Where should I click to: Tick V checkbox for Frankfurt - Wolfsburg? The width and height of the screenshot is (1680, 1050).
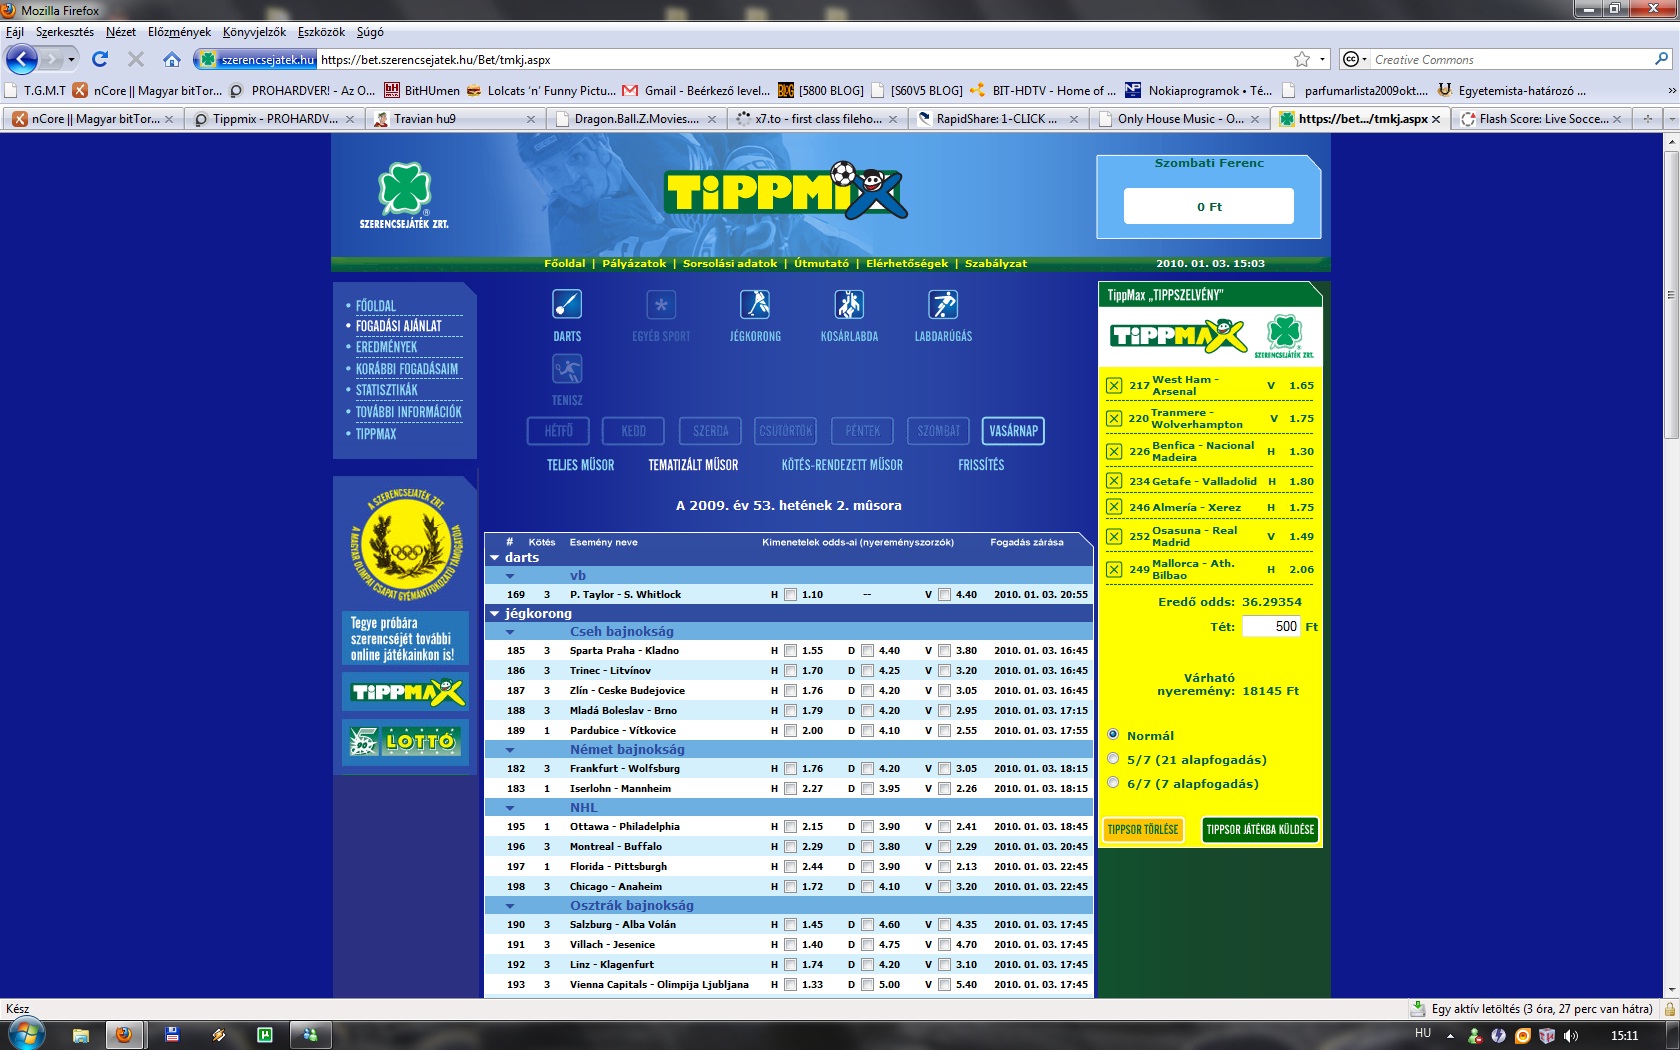[x=945, y=769]
